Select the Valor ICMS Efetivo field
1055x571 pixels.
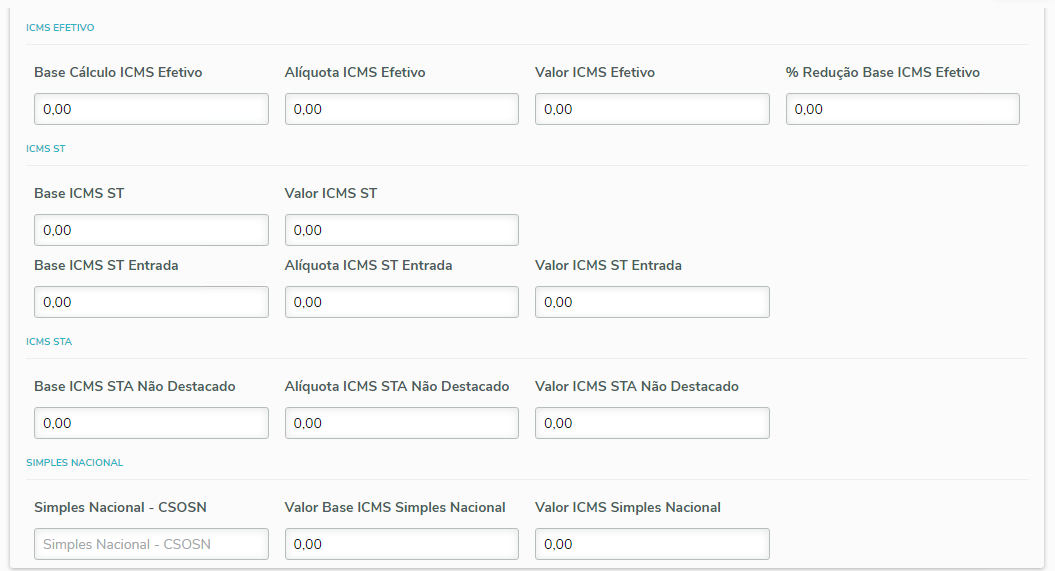[x=652, y=109]
